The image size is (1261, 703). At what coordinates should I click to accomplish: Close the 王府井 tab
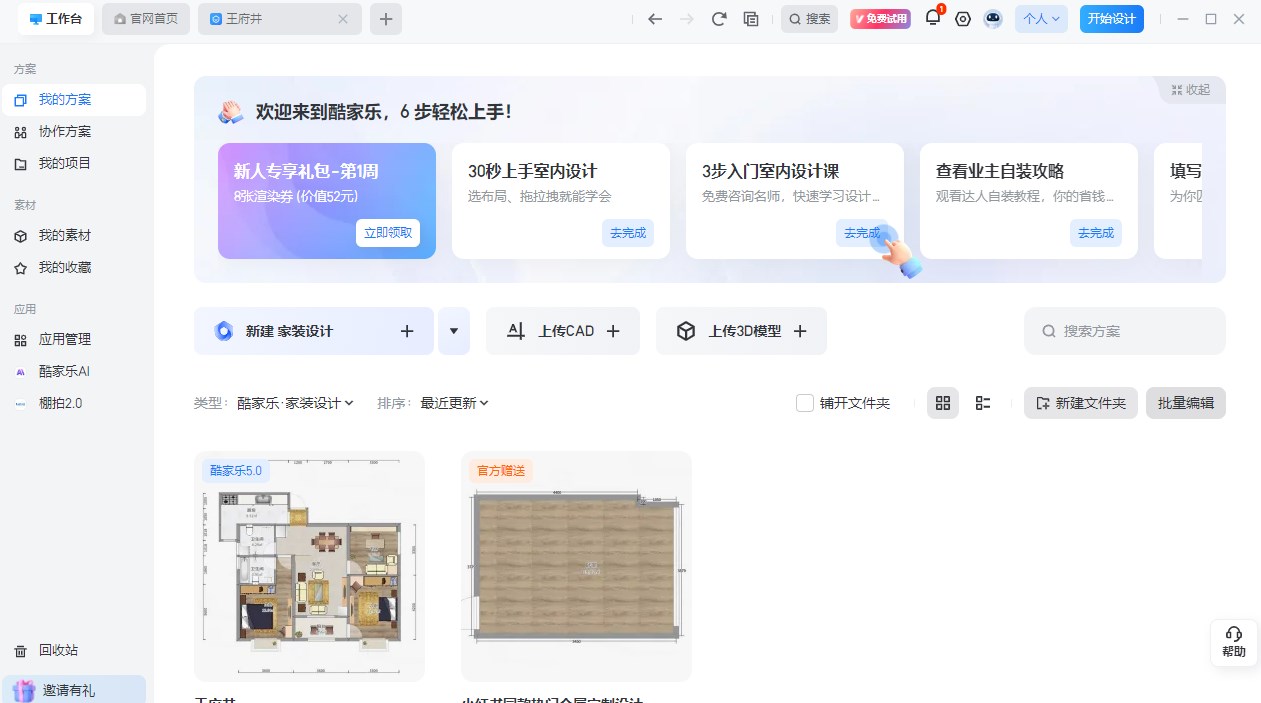pos(343,19)
